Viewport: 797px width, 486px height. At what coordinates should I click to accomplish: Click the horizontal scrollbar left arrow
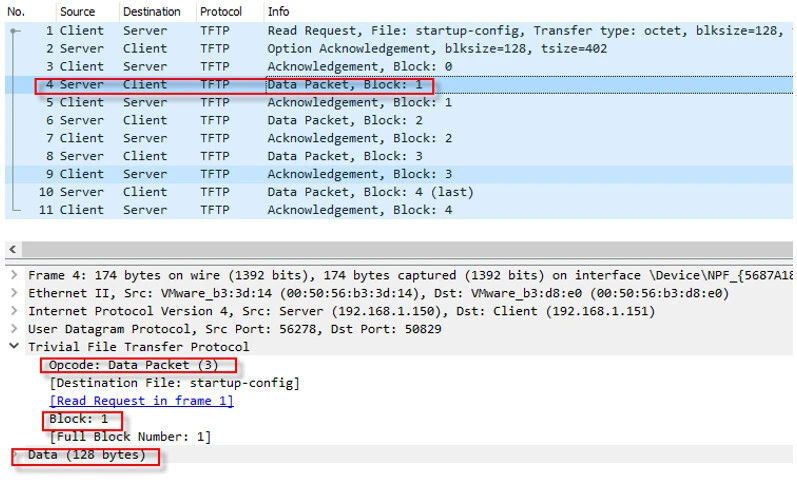[12, 249]
